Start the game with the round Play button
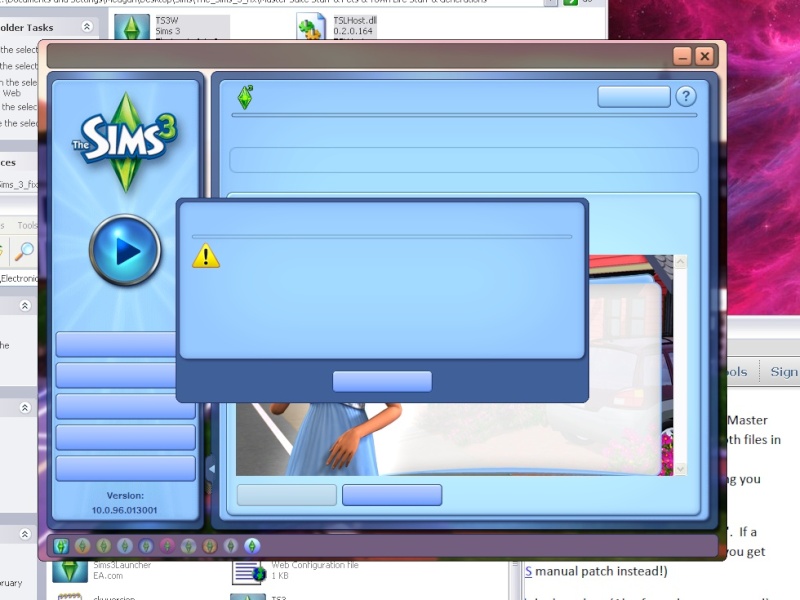Screen dimensions: 800x600 [x=125, y=251]
